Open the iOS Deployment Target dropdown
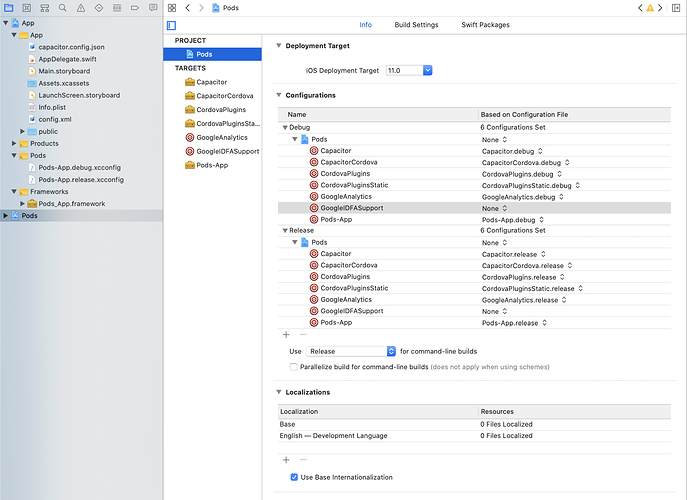Viewport: 687px width, 500px height. coord(428,70)
